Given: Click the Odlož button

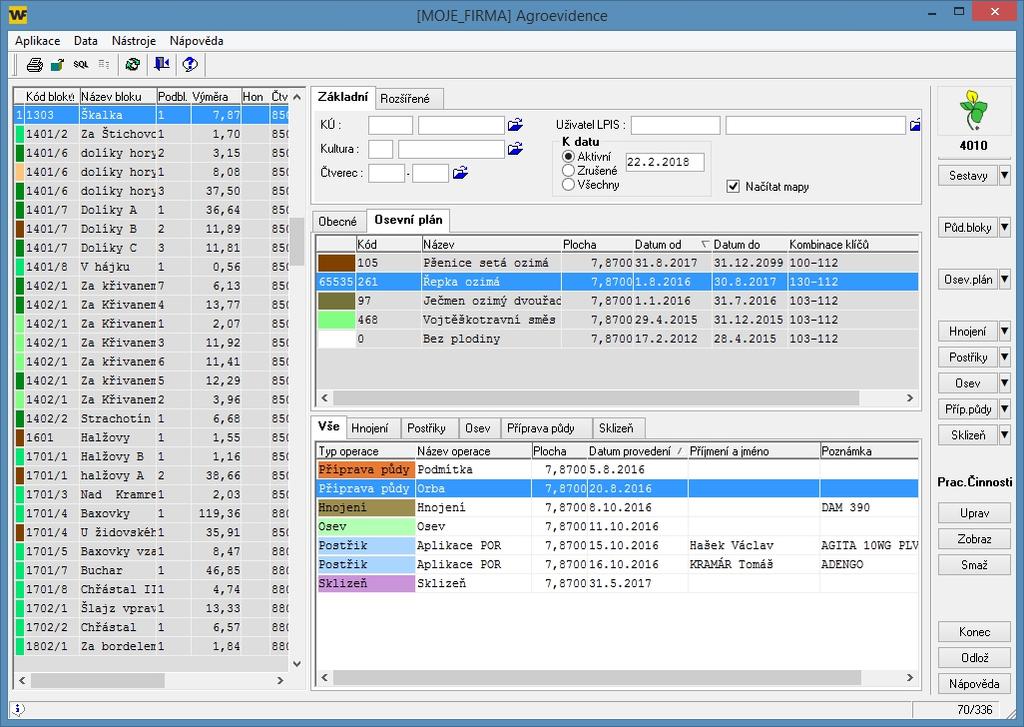Looking at the screenshot, I should [x=974, y=658].
